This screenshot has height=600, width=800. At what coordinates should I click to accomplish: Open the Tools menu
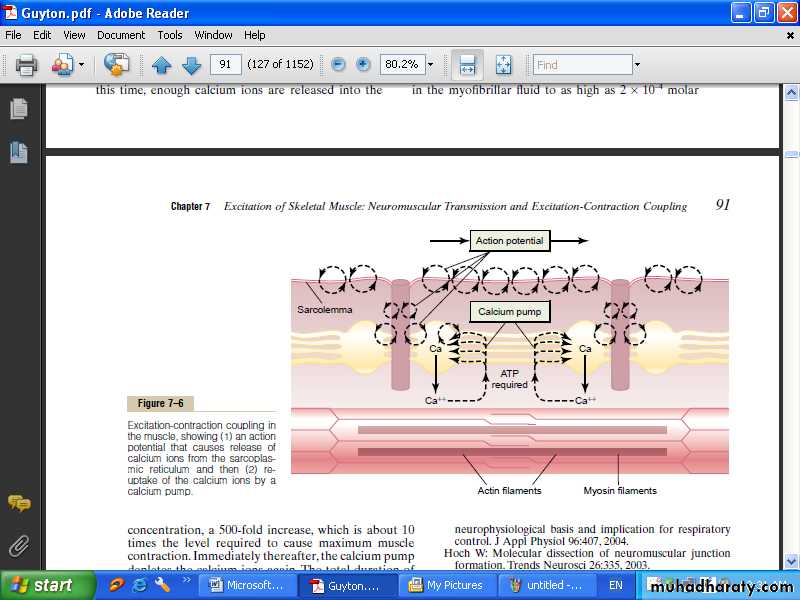click(x=170, y=35)
